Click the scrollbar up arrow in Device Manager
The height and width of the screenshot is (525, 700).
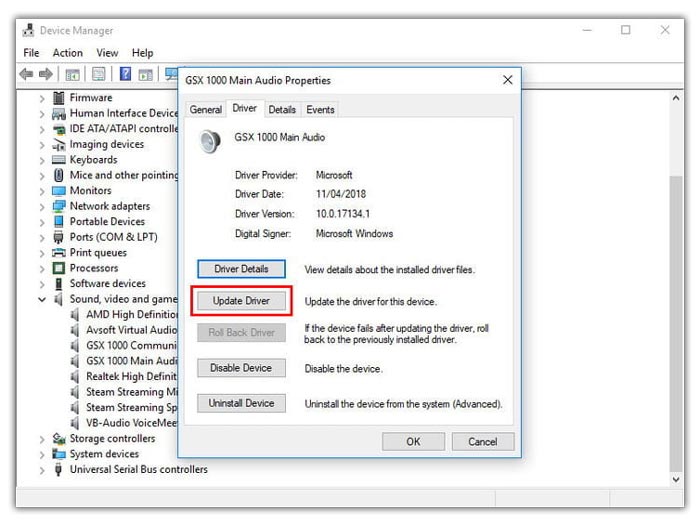[676, 98]
